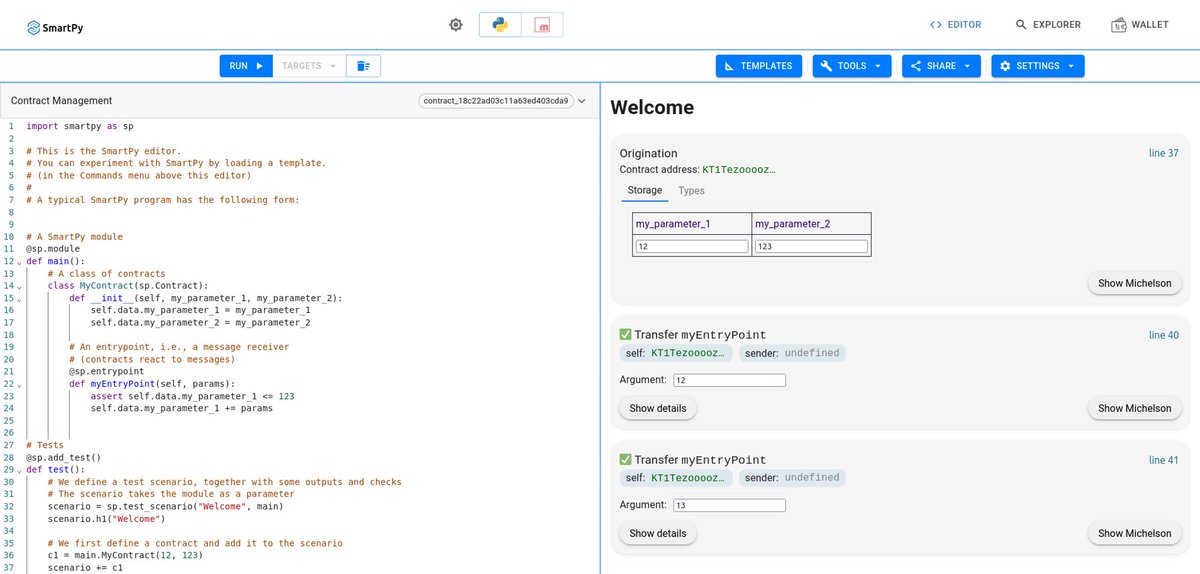Open the Templates list
The image size is (1200, 574).
click(x=759, y=66)
